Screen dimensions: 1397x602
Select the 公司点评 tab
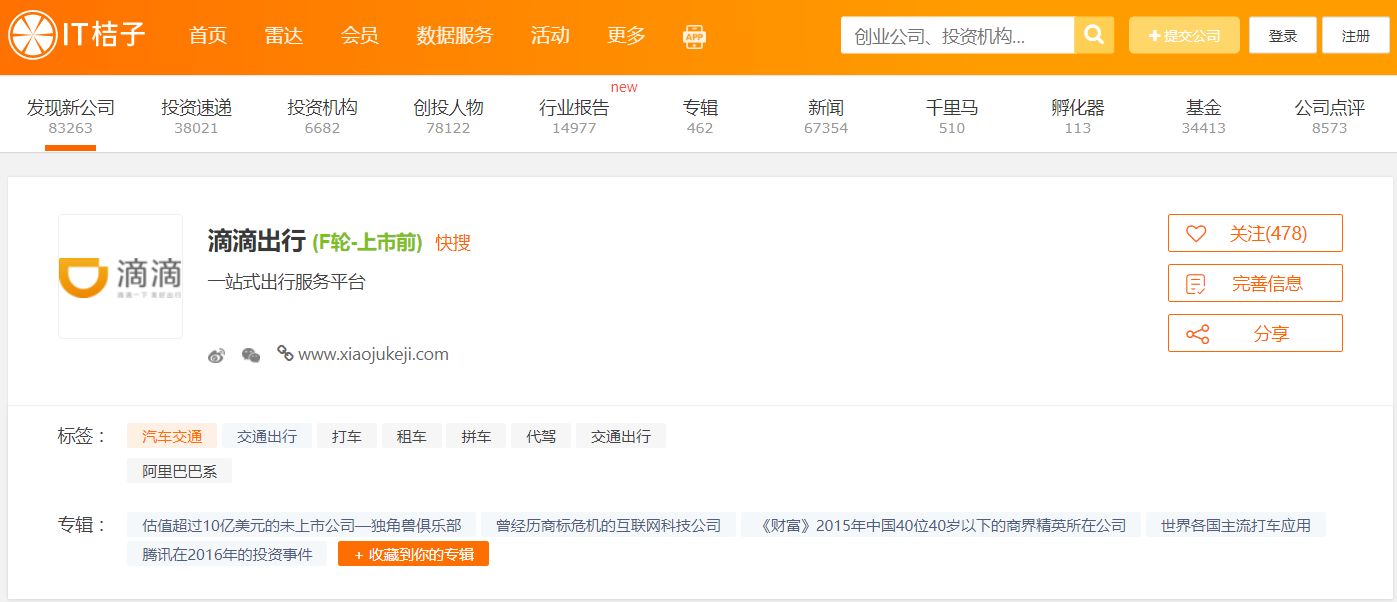coord(1329,115)
